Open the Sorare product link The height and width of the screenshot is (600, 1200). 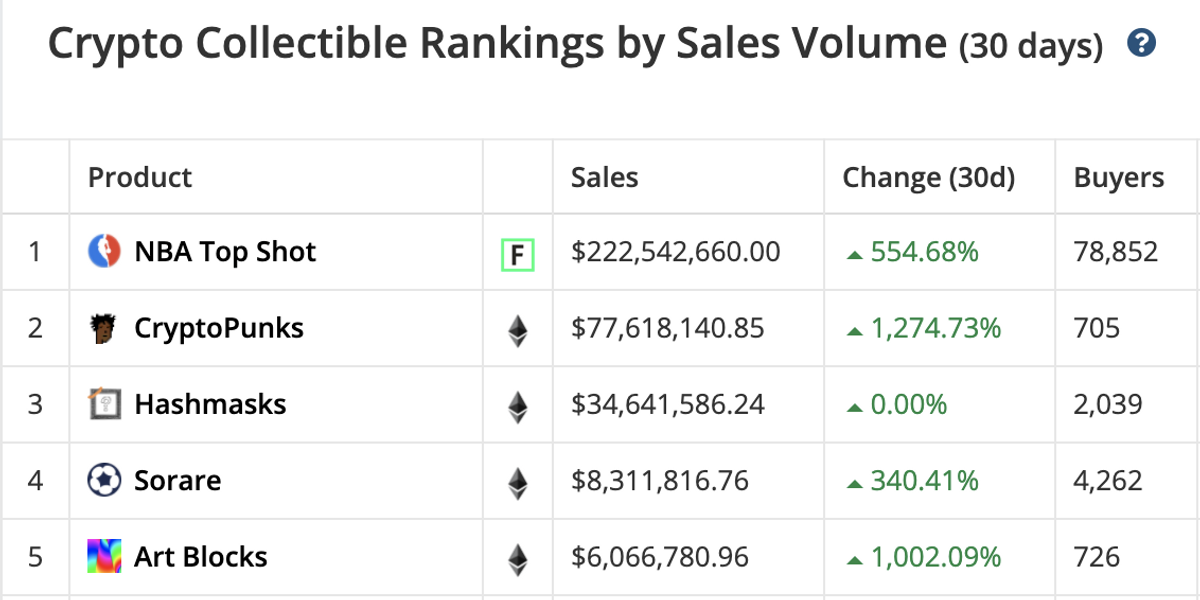[178, 480]
